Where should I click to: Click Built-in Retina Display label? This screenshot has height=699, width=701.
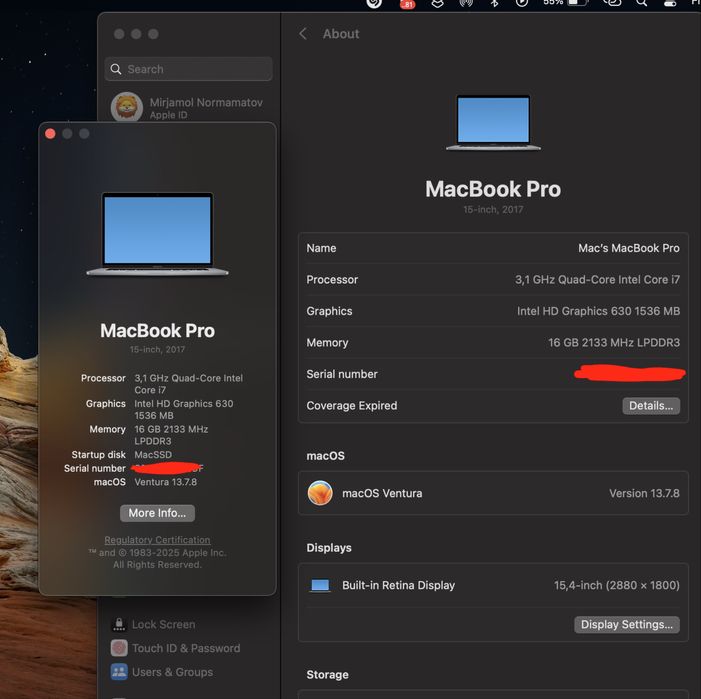click(x=398, y=585)
